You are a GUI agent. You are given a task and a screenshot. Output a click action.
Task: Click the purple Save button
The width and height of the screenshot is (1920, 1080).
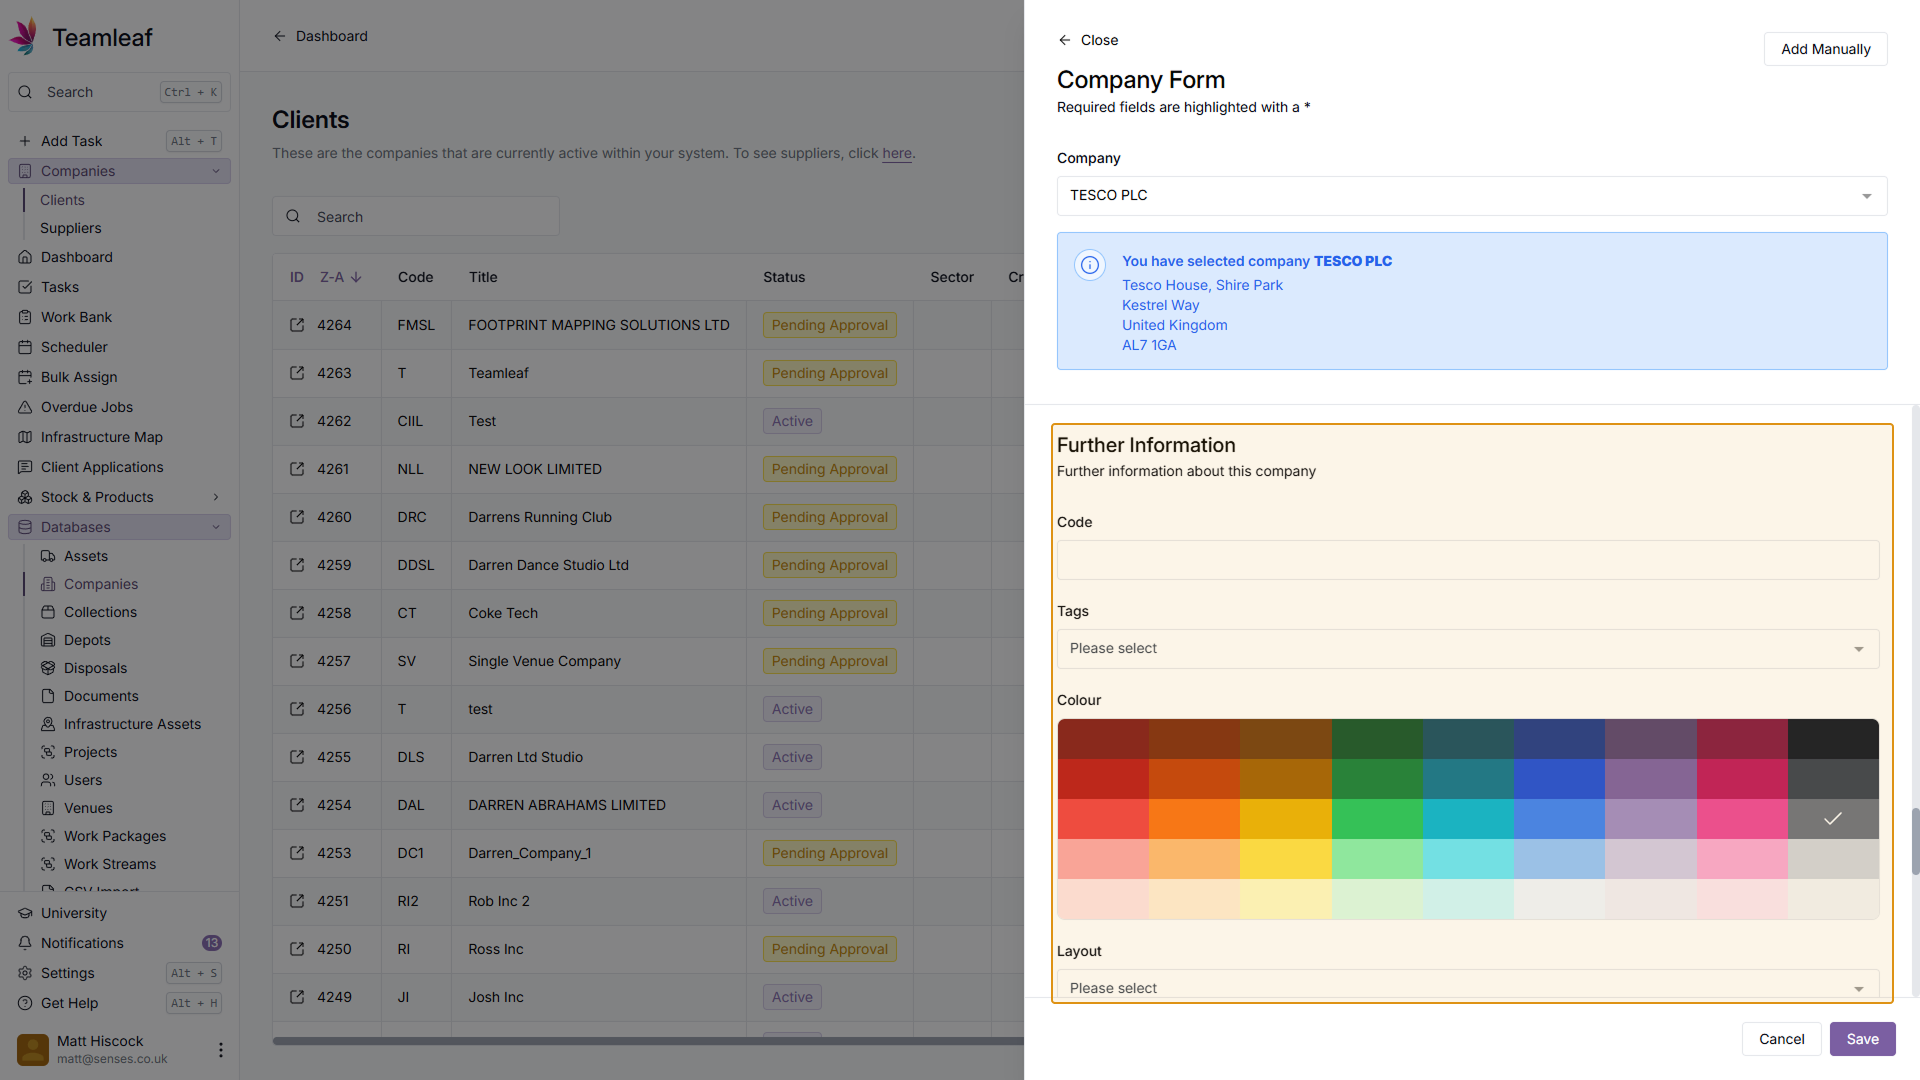point(1862,1039)
